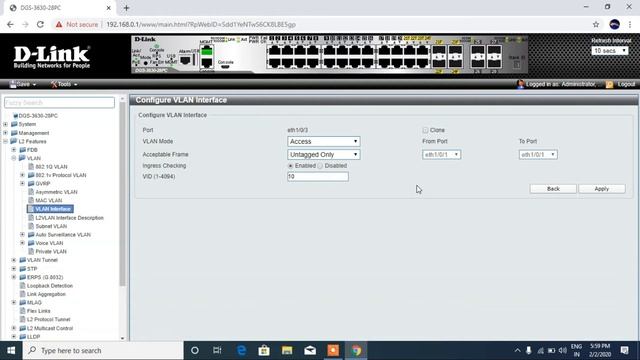Select Enabled for Ingress Checking
The image size is (640, 360).
coord(290,166)
